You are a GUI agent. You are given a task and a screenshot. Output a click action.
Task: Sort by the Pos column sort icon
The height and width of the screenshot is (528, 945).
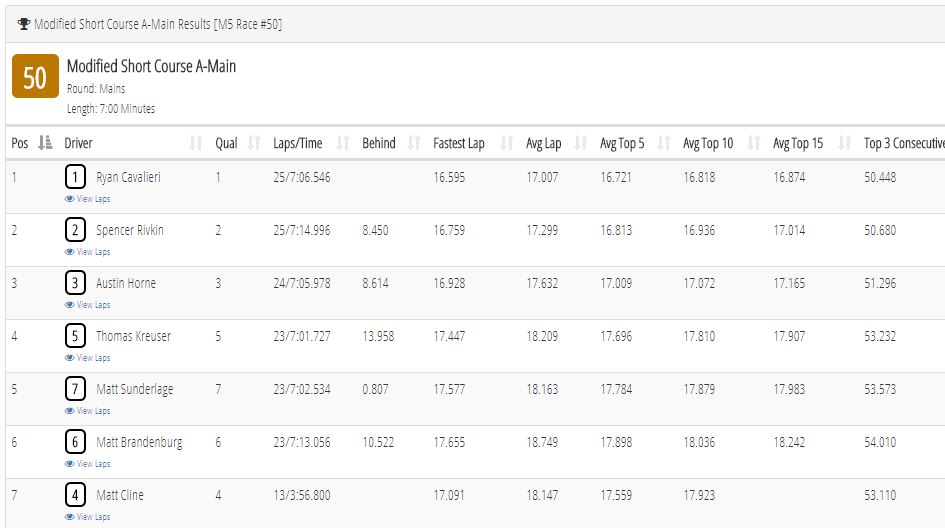(45, 143)
